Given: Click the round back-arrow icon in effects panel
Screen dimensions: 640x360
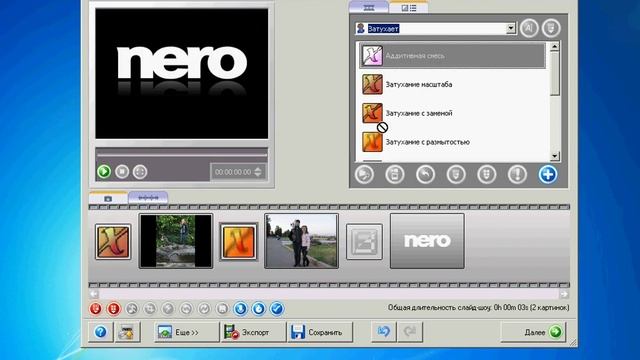Looking at the screenshot, I should [425, 175].
